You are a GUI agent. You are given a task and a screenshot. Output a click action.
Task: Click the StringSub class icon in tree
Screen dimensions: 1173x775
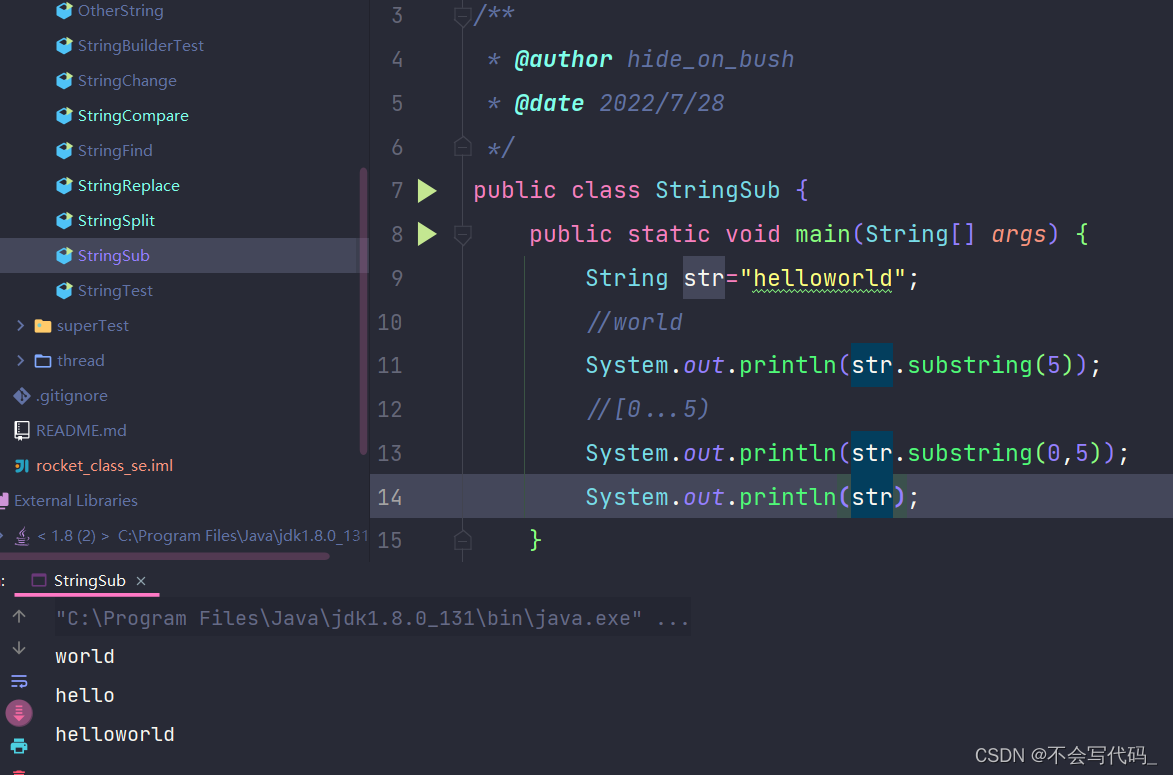64,256
